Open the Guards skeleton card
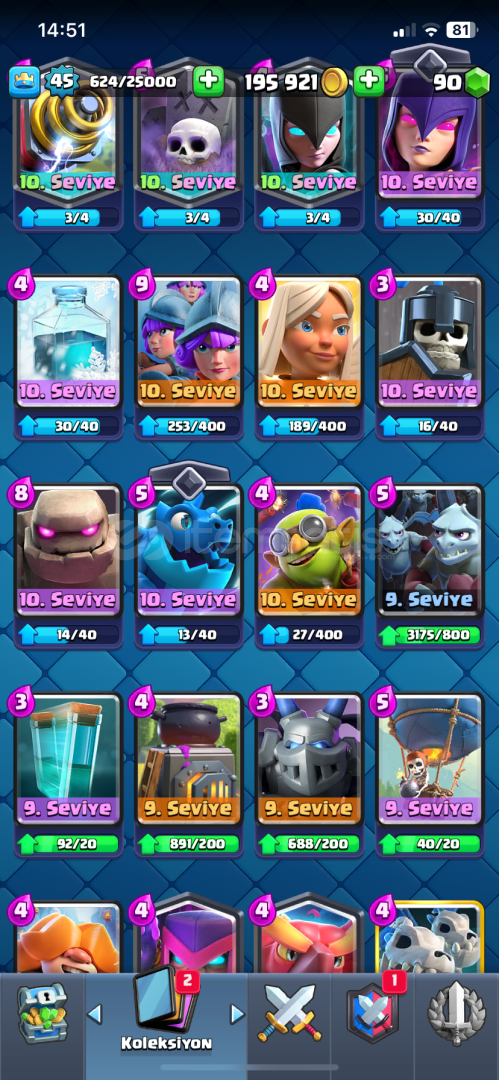The width and height of the screenshot is (499, 1080). 430,357
